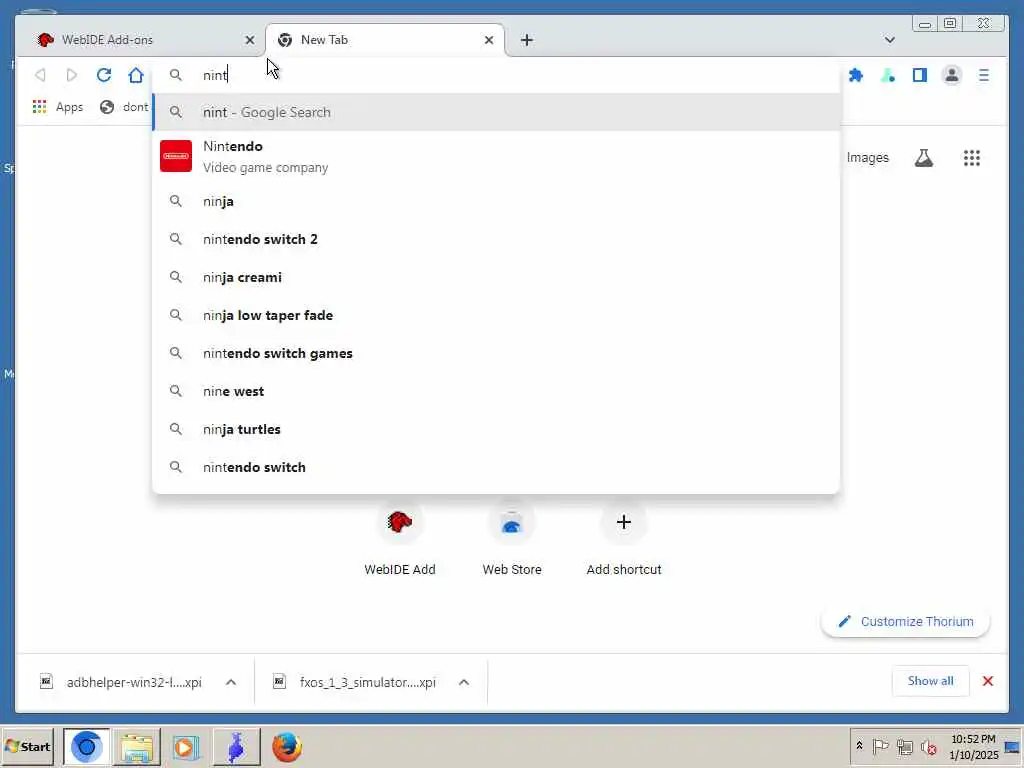Open the Images link
Screen dimensions: 1024x768
pyautogui.click(x=867, y=157)
